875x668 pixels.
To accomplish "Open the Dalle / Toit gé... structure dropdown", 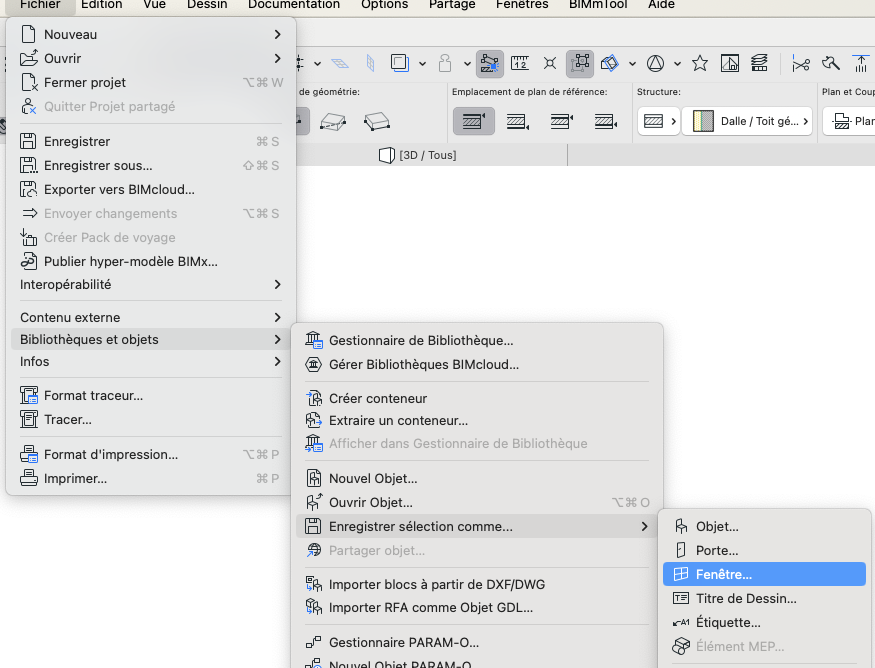I will pos(747,121).
